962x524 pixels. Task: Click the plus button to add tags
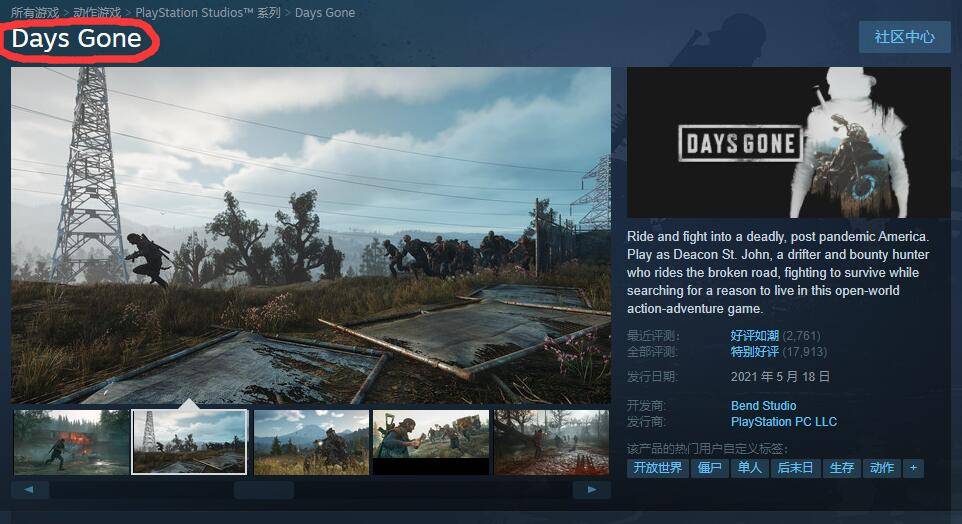(x=912, y=468)
